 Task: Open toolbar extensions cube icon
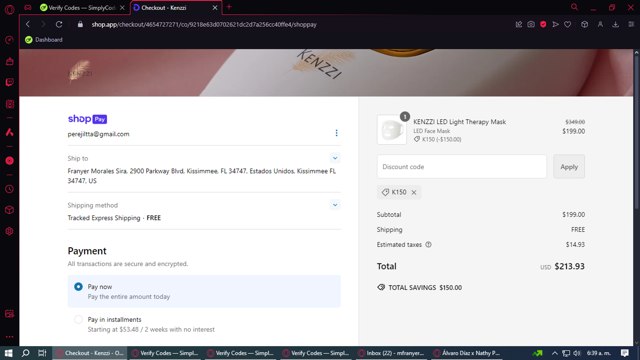(584, 24)
